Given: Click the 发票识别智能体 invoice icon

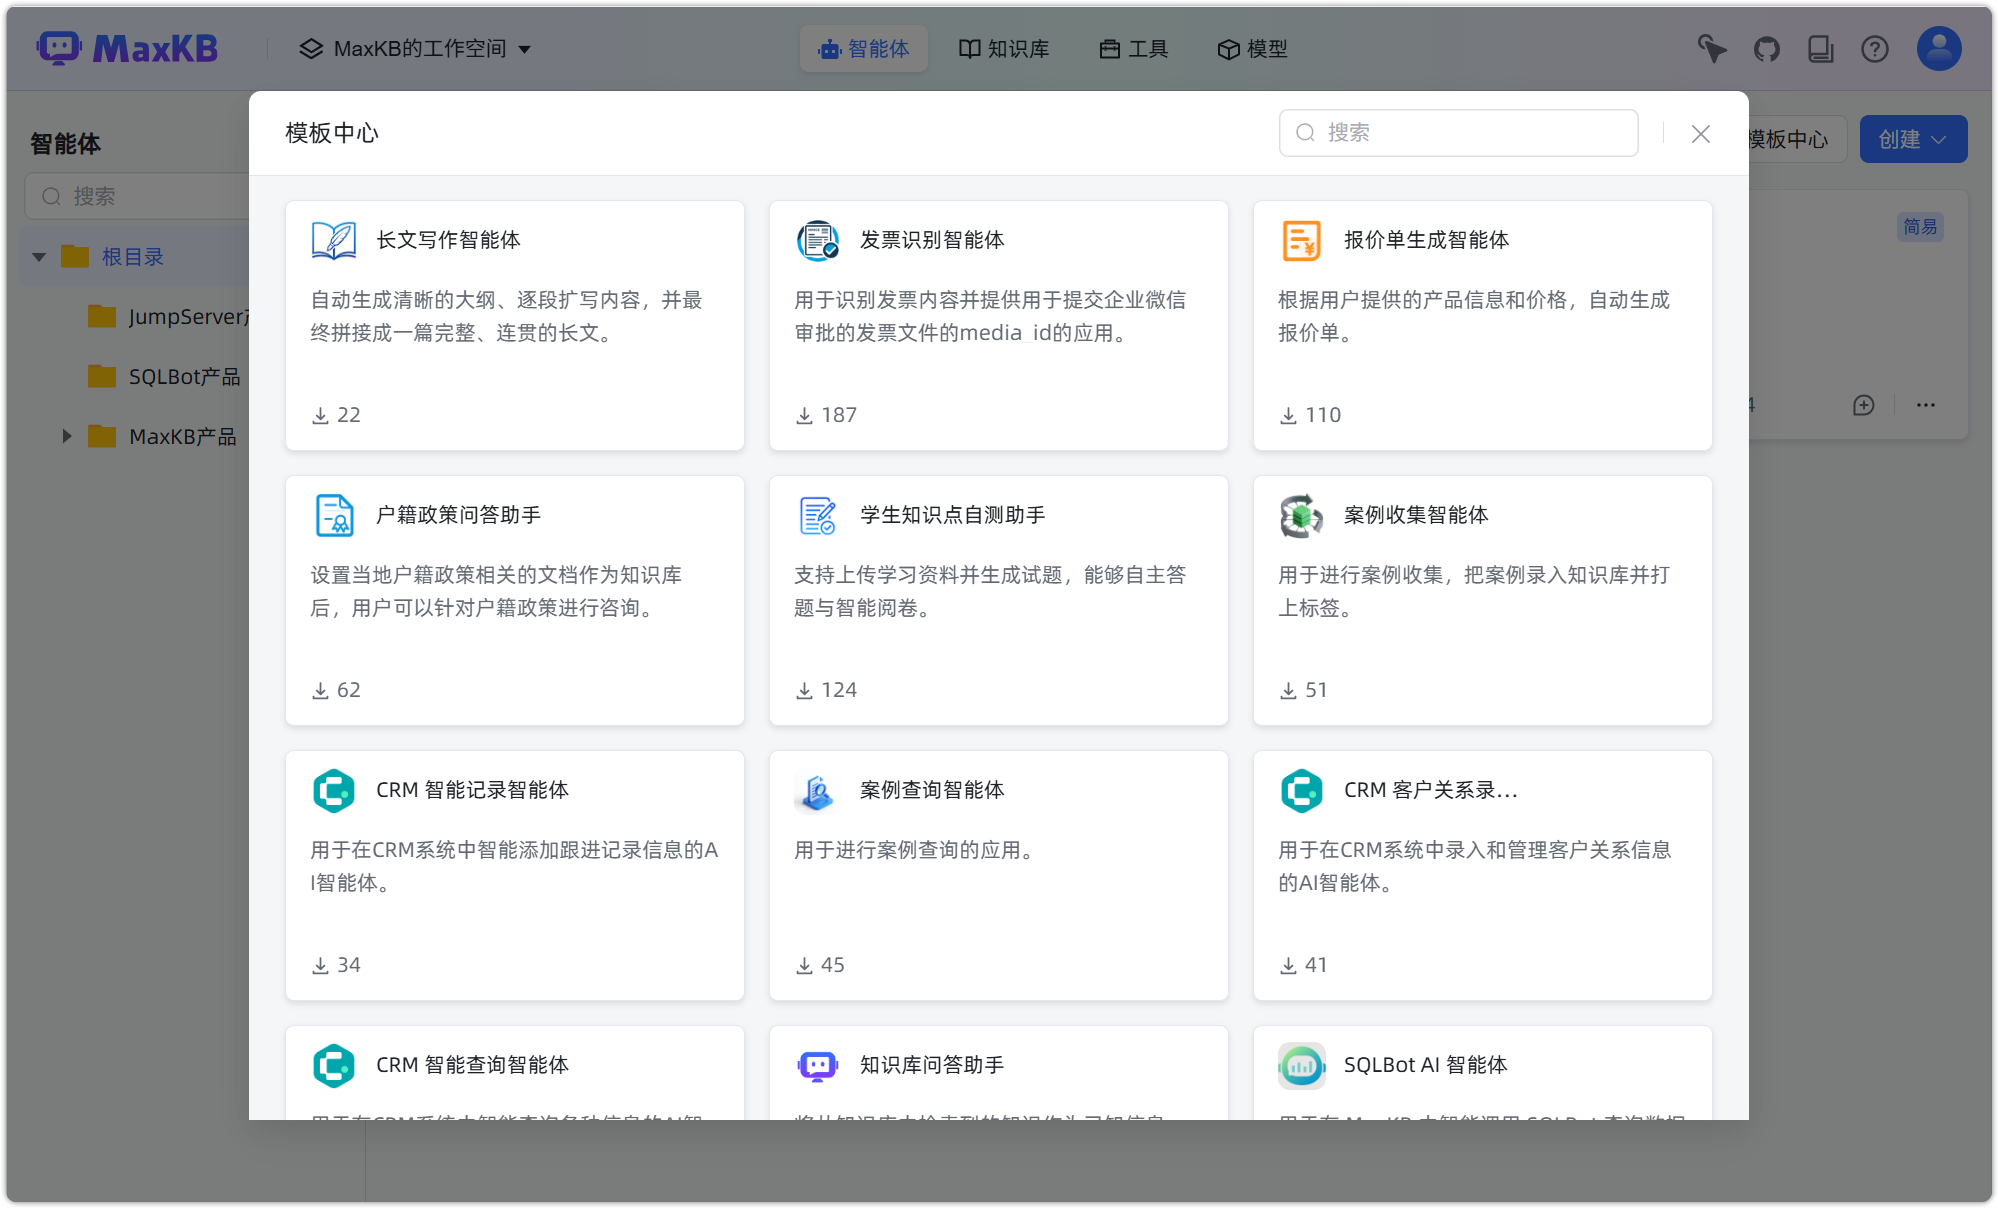Looking at the screenshot, I should [817, 240].
